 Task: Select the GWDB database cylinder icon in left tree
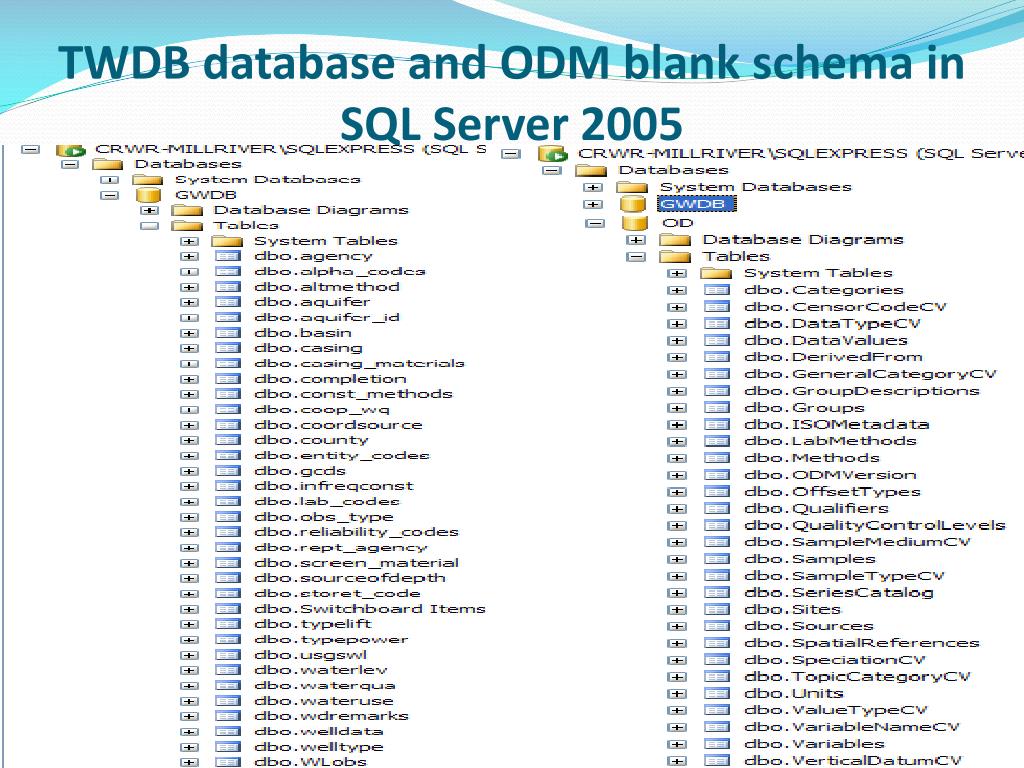[x=148, y=195]
